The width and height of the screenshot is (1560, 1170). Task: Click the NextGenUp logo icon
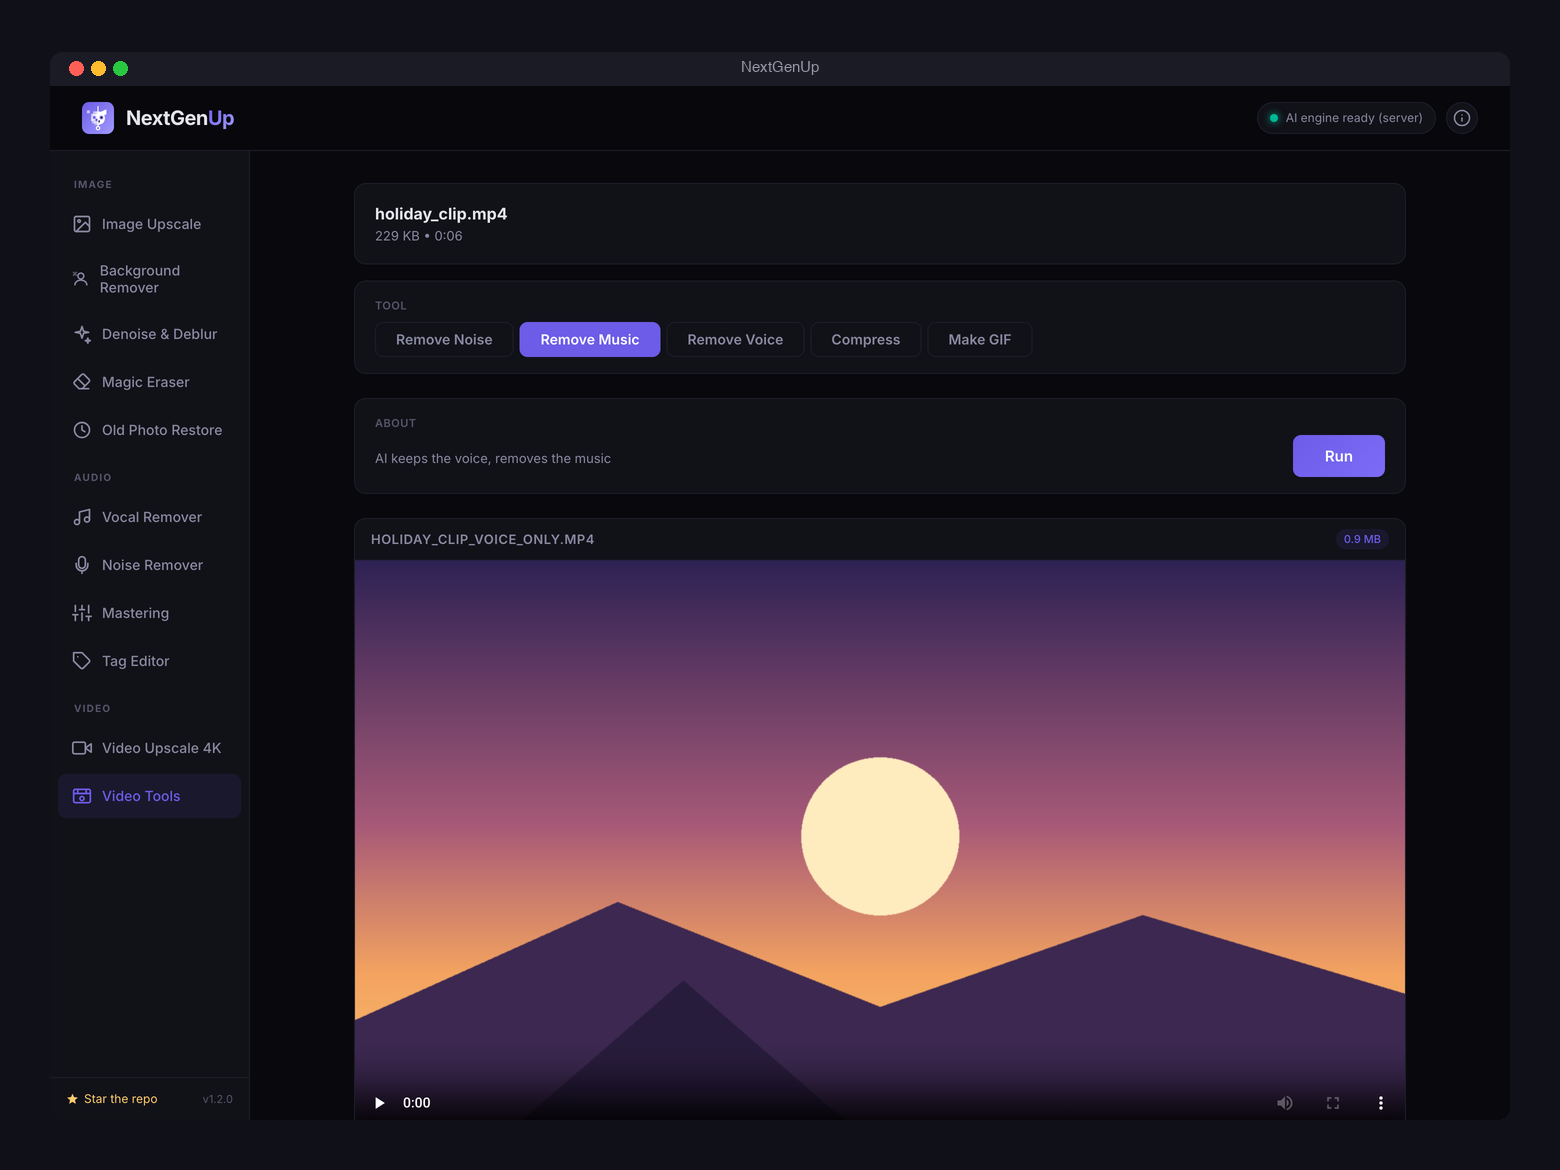coord(98,118)
